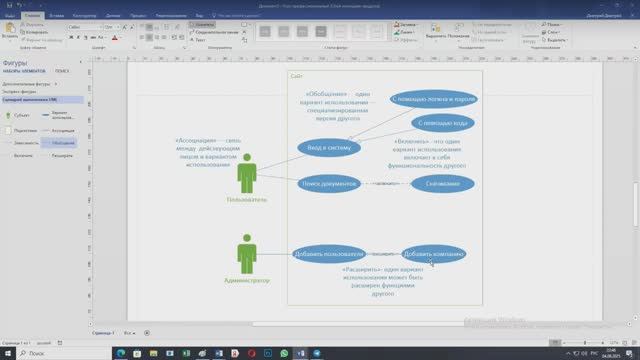
Task: Click the Формат по образцу painter
Action: click(x=42, y=40)
